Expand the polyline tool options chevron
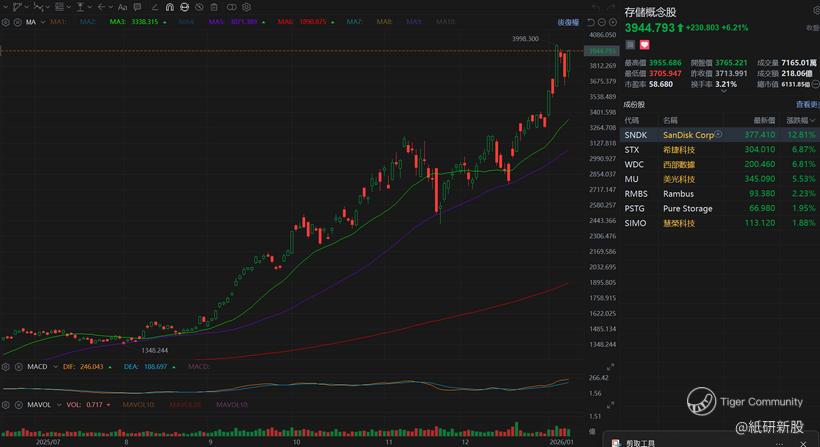 48,7
